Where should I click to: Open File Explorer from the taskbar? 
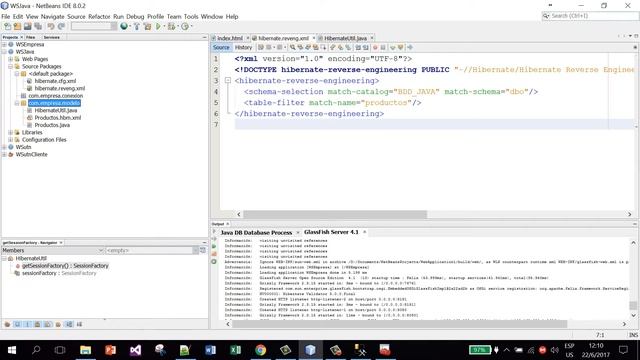pos(85,350)
